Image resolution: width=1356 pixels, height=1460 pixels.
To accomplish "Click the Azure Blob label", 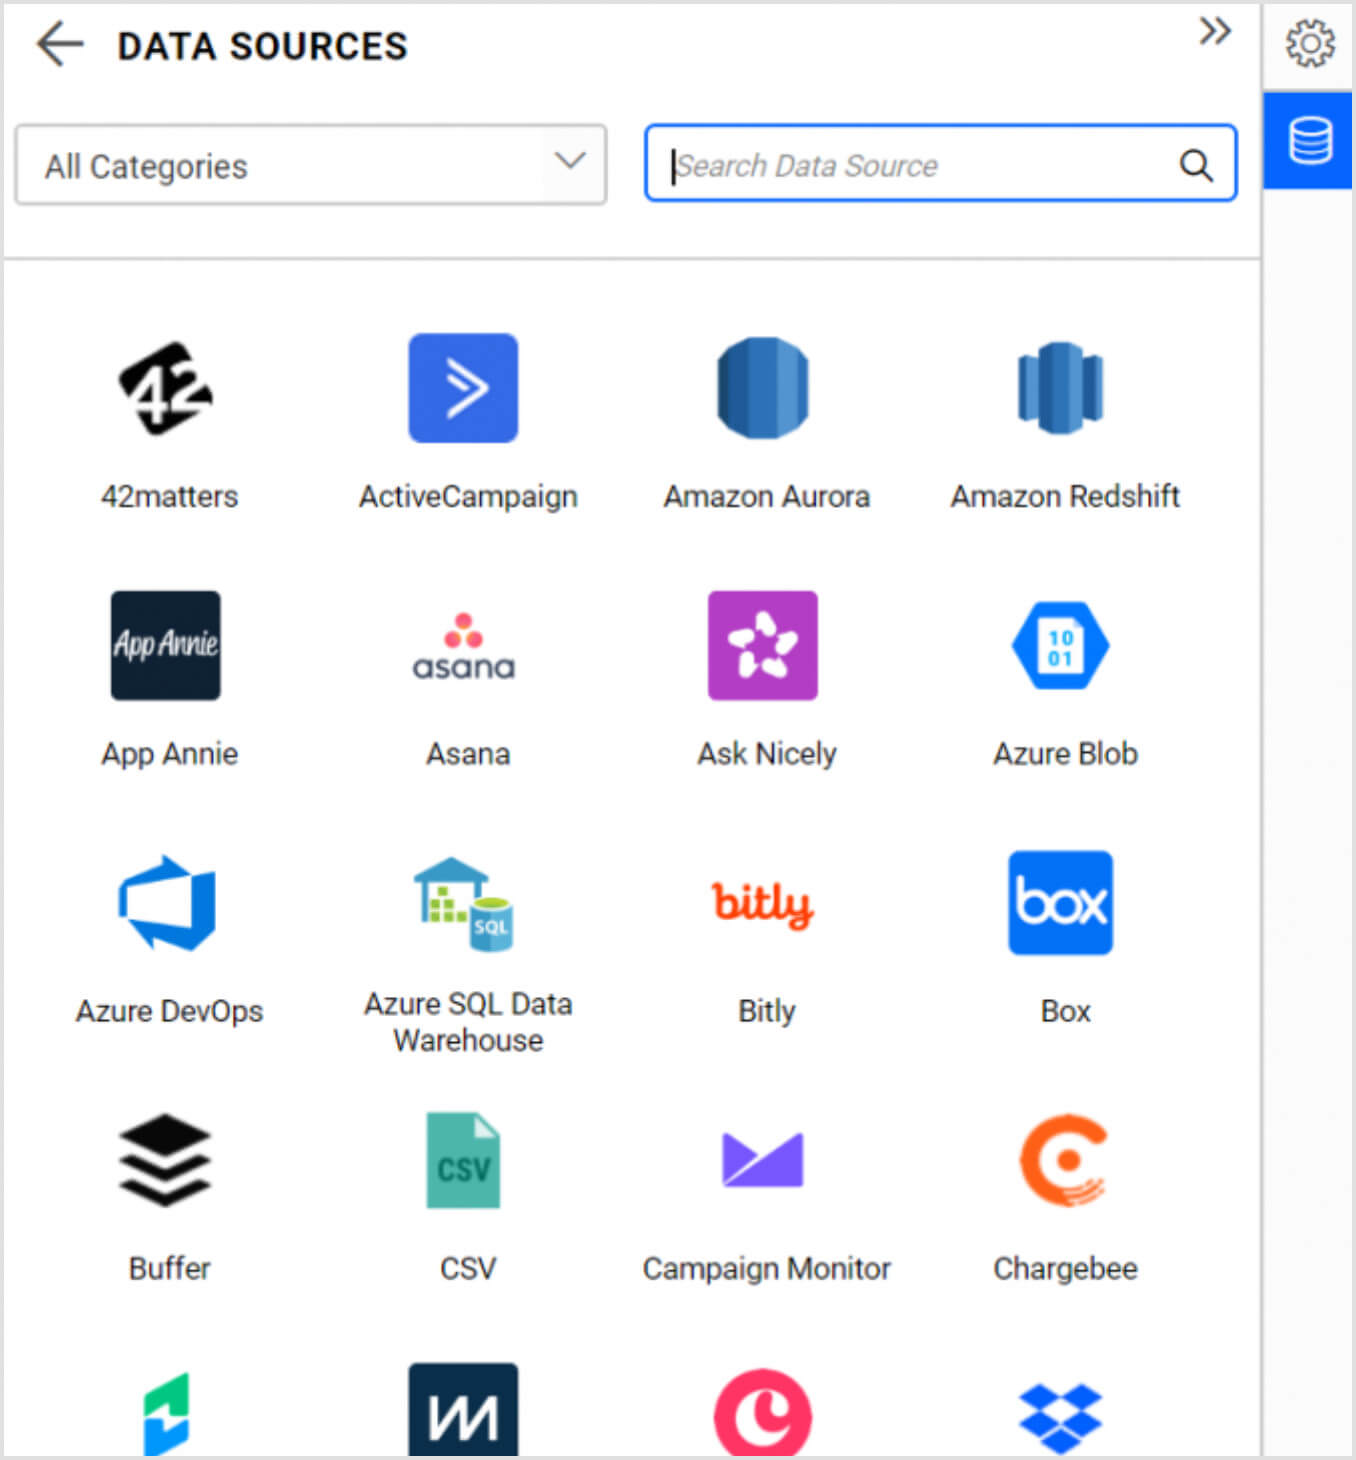I will 1065,753.
